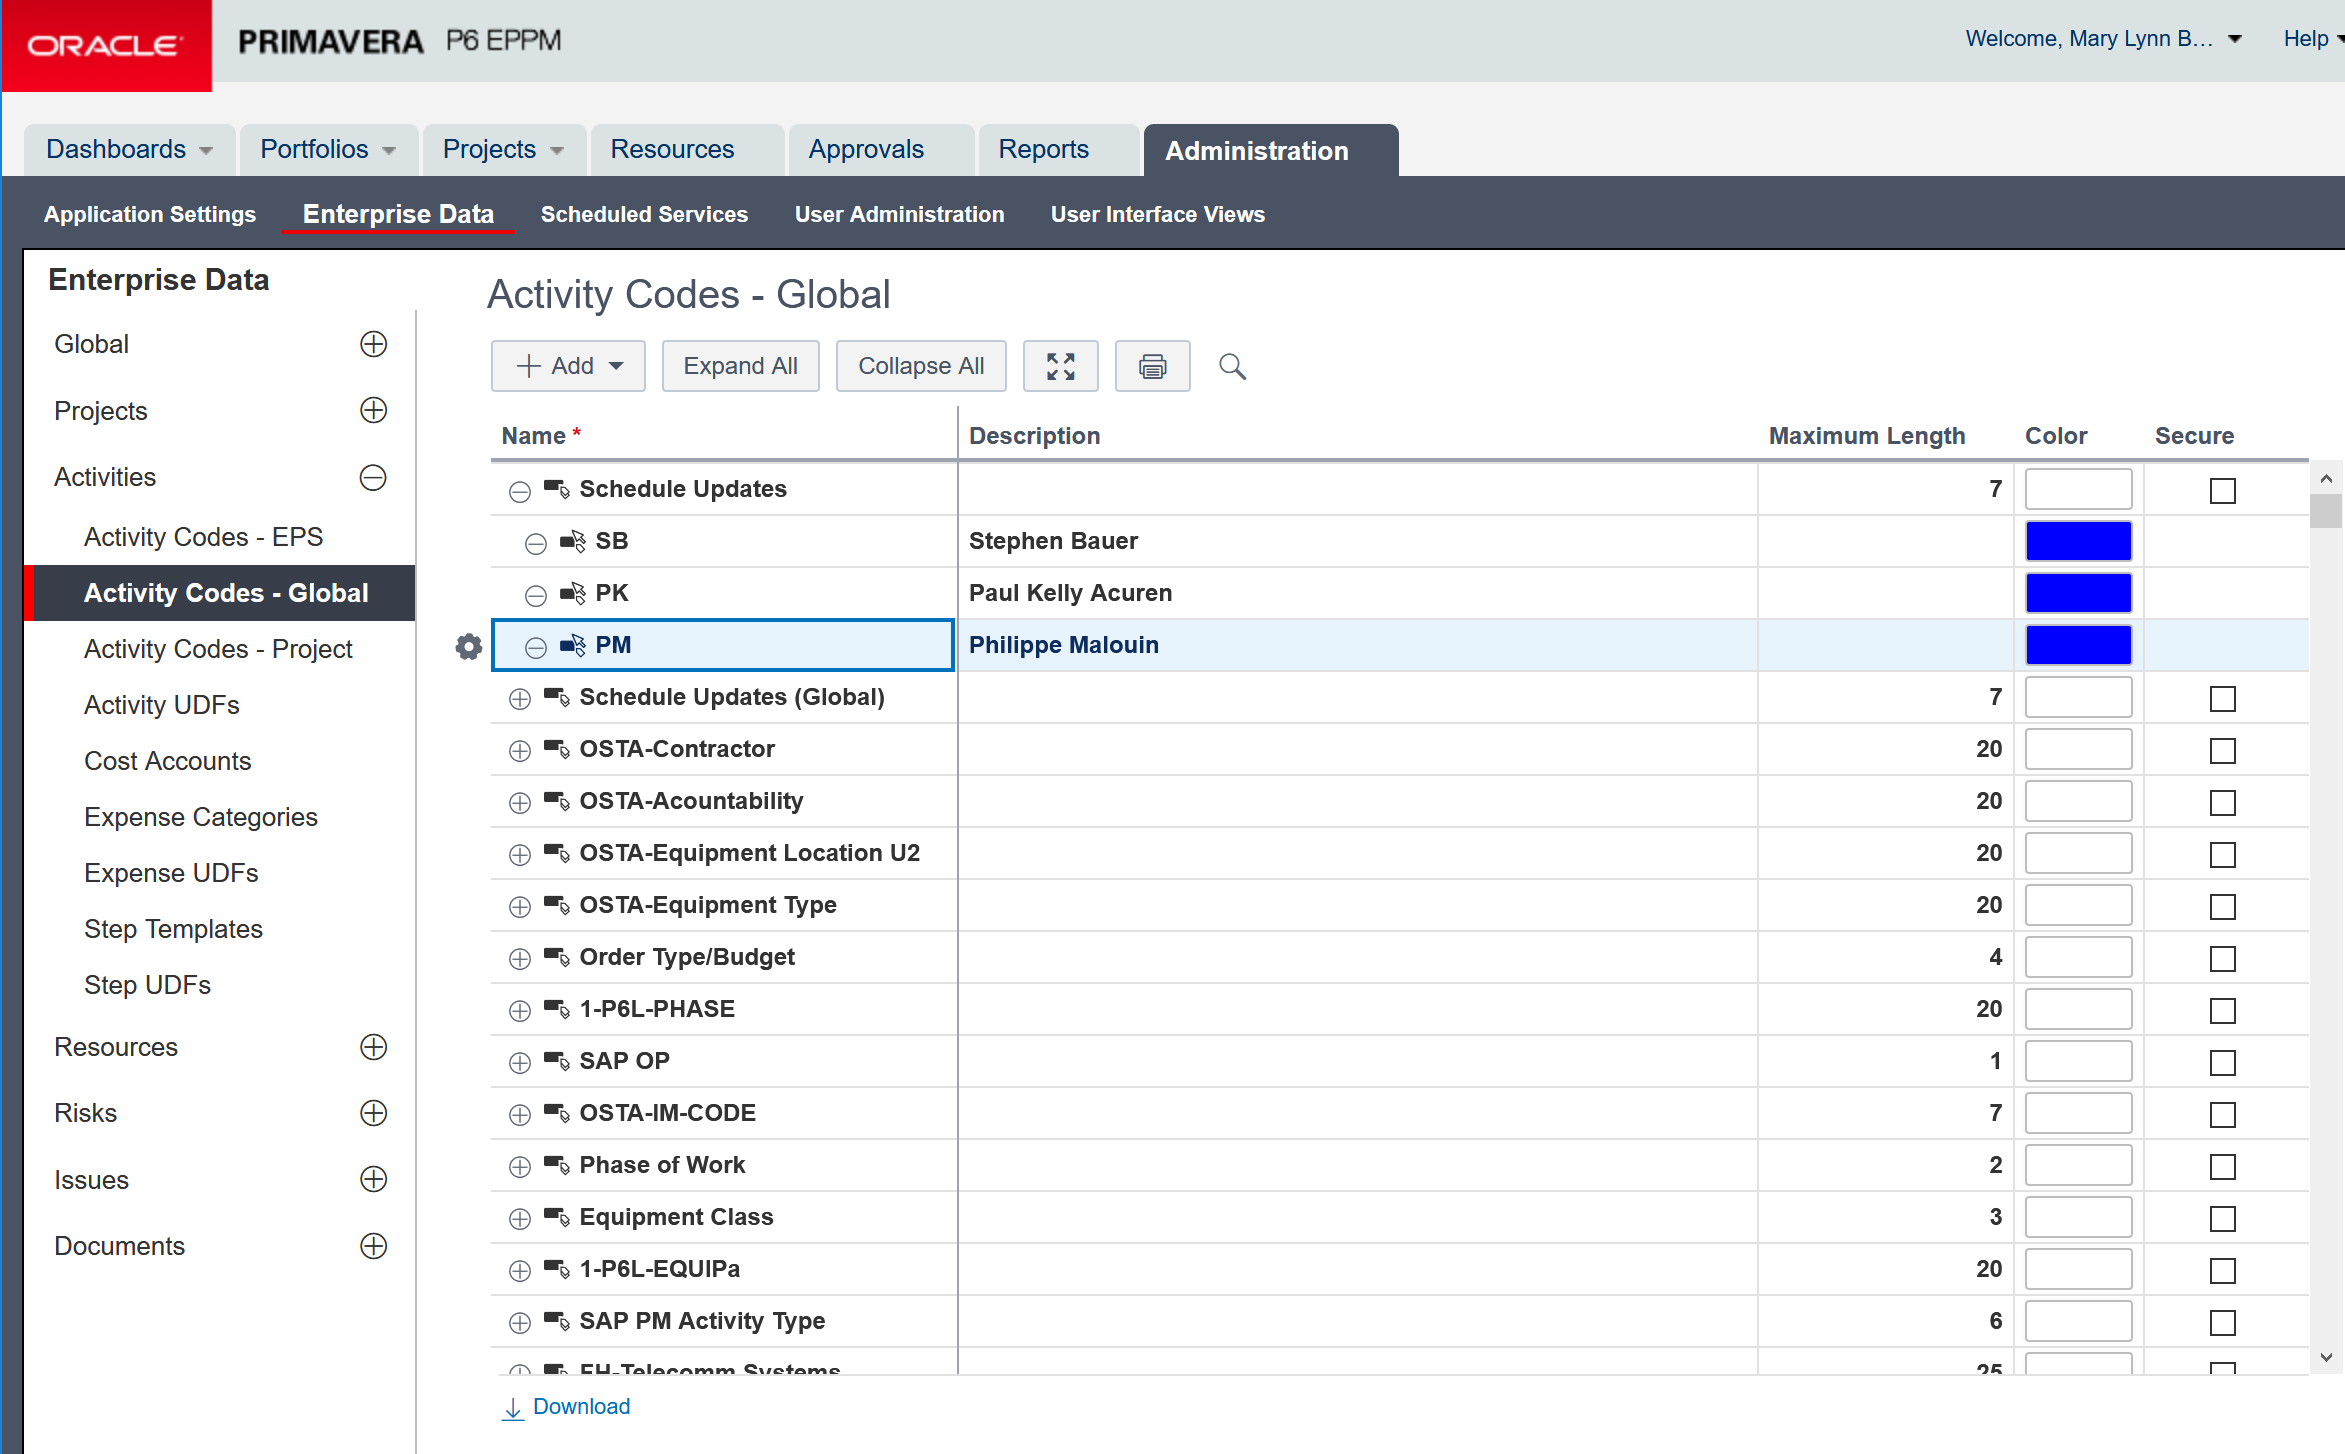
Task: Enable Secure checkbox for Schedule Updates
Action: tap(2222, 490)
